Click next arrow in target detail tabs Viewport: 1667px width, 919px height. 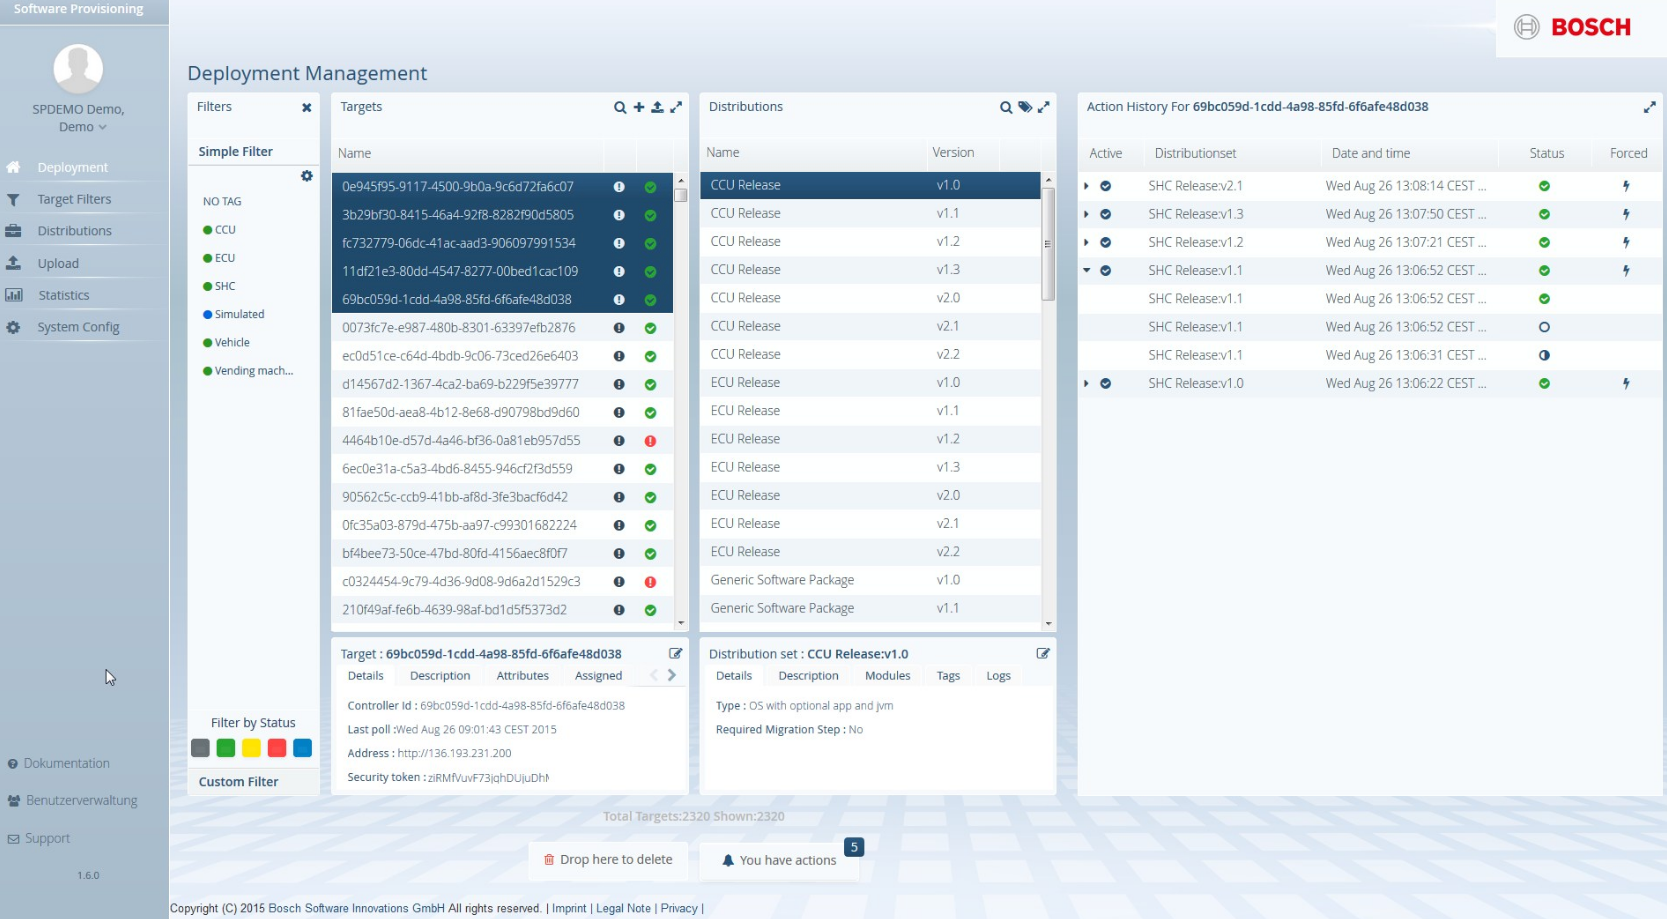coord(672,675)
